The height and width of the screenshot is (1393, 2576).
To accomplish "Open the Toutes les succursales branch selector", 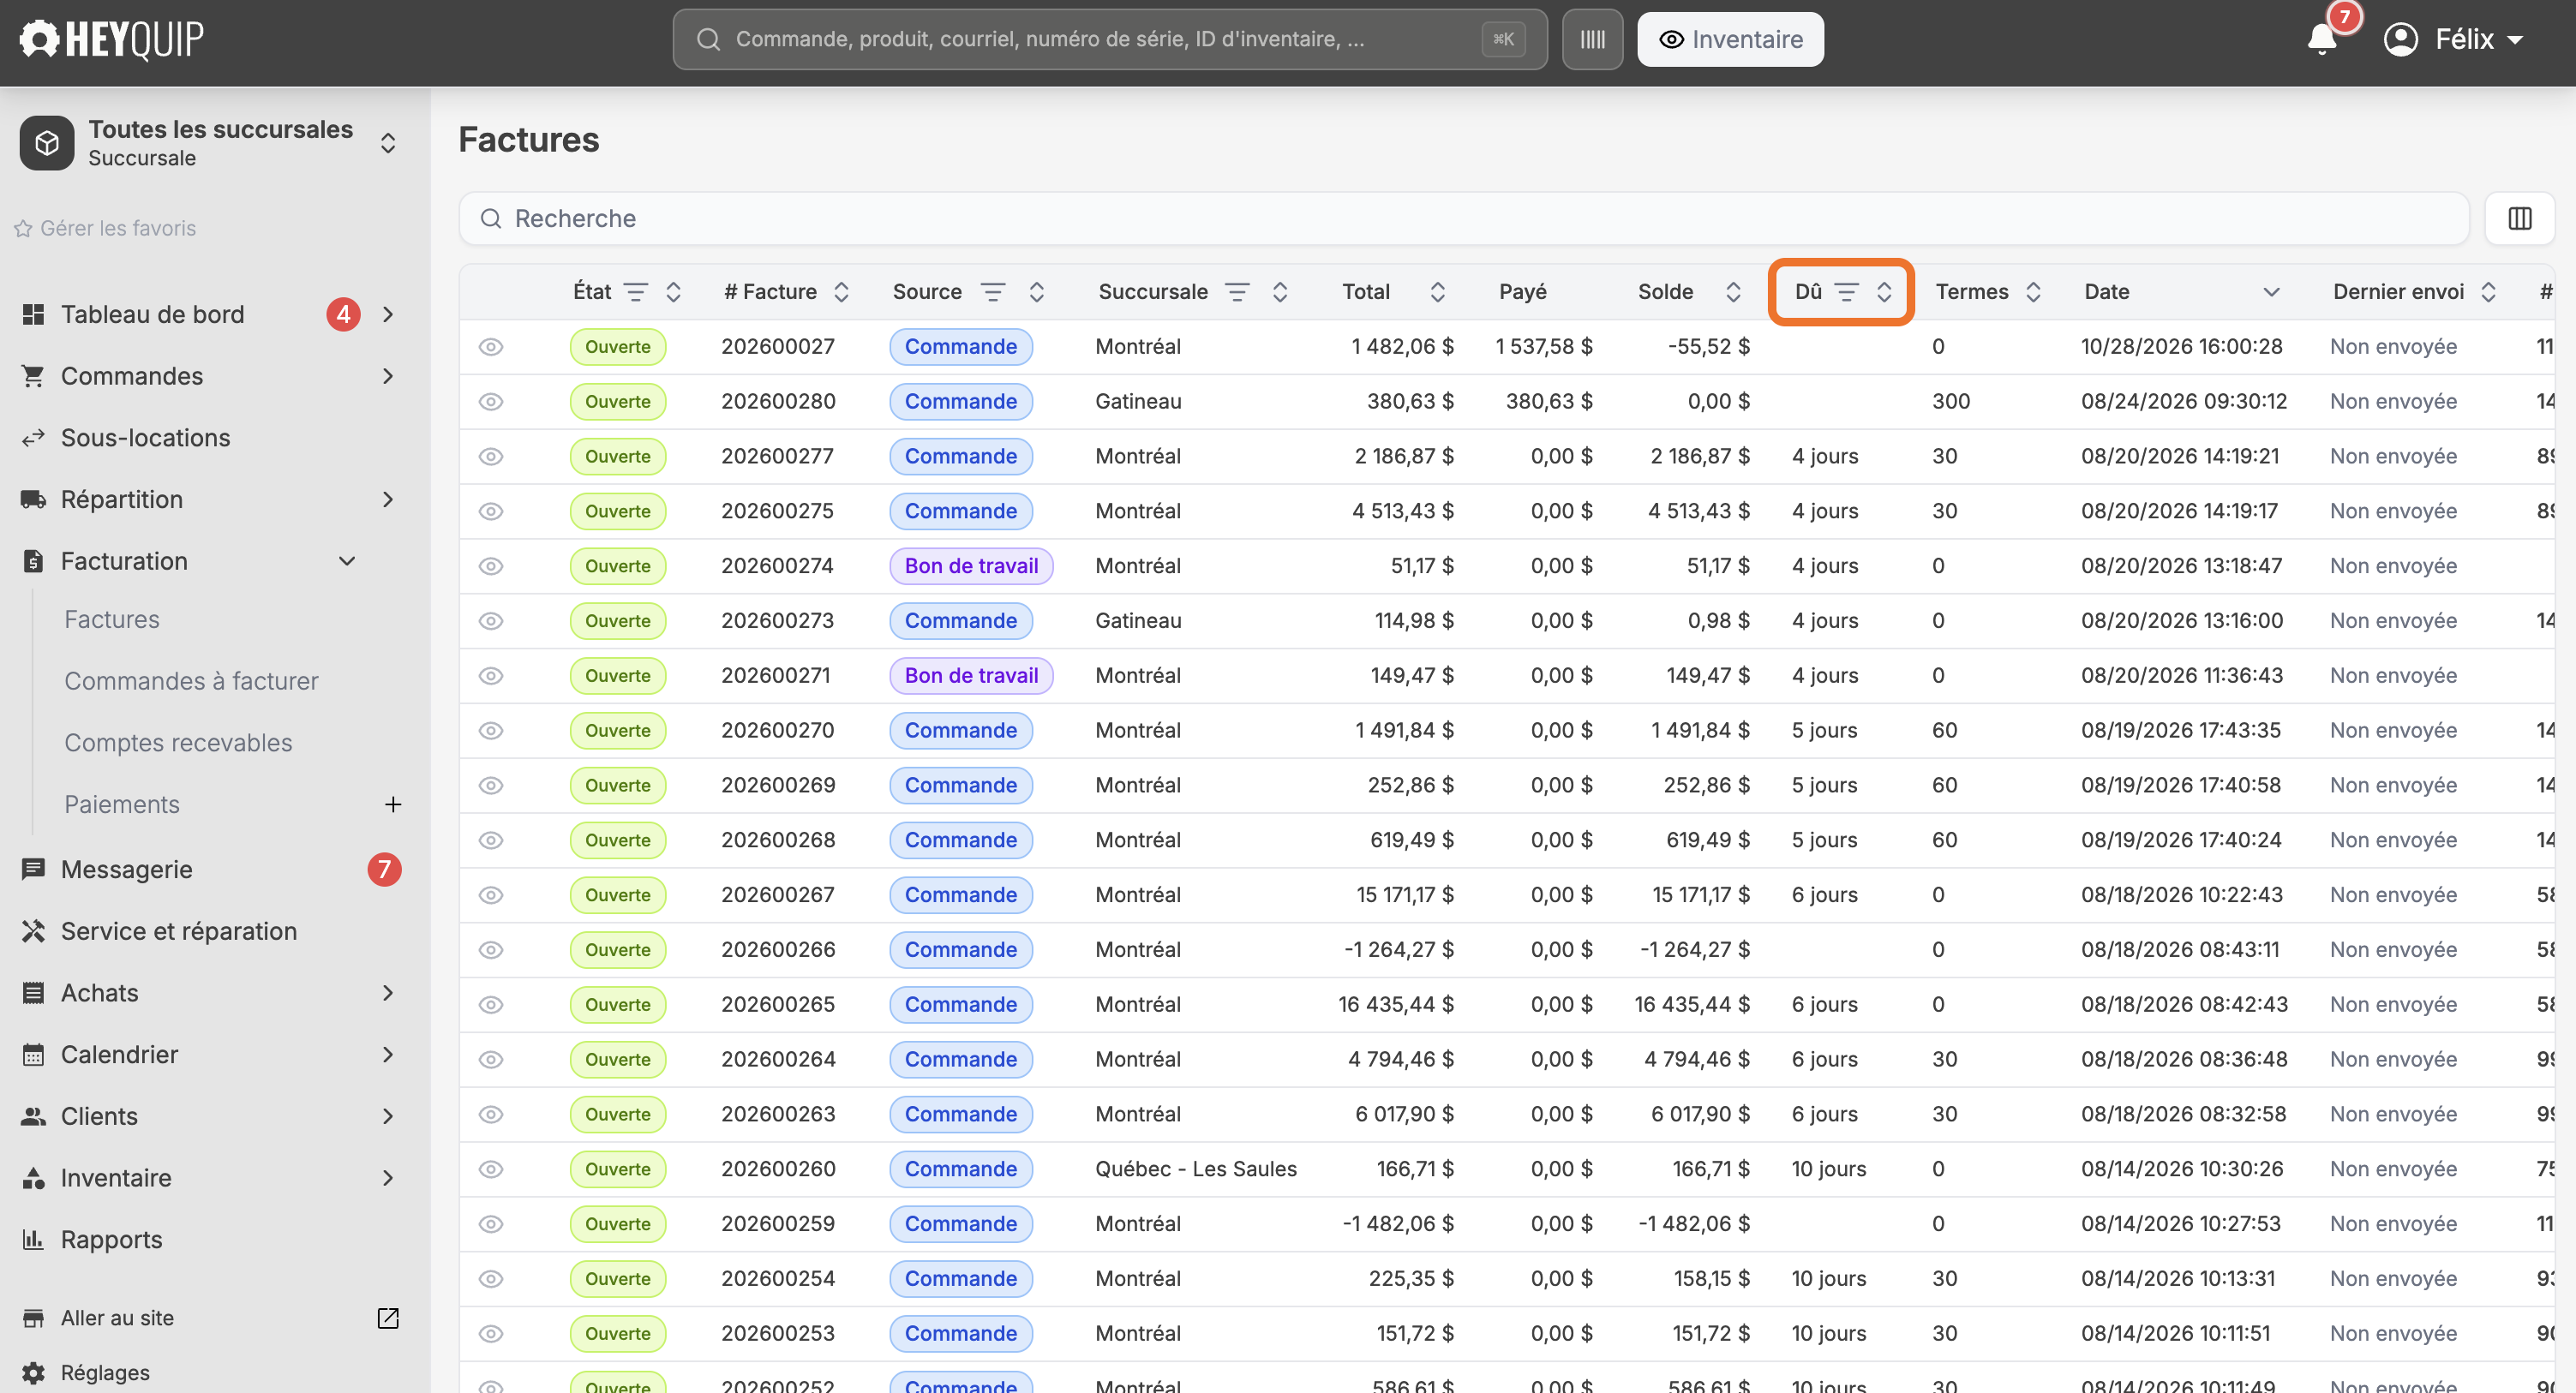I will click(x=210, y=143).
